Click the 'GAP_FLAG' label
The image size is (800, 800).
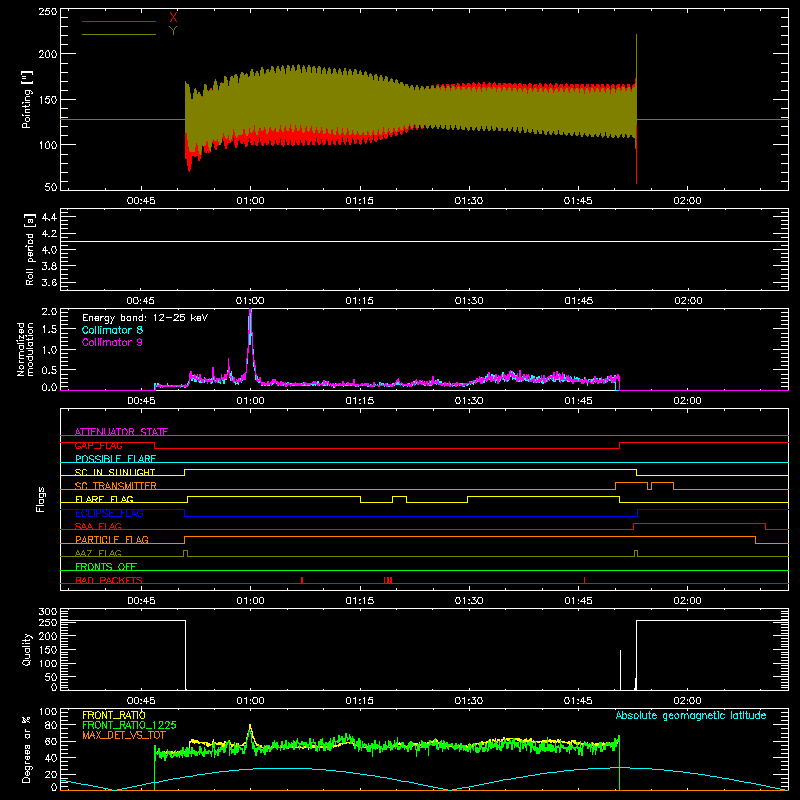pos(98,445)
